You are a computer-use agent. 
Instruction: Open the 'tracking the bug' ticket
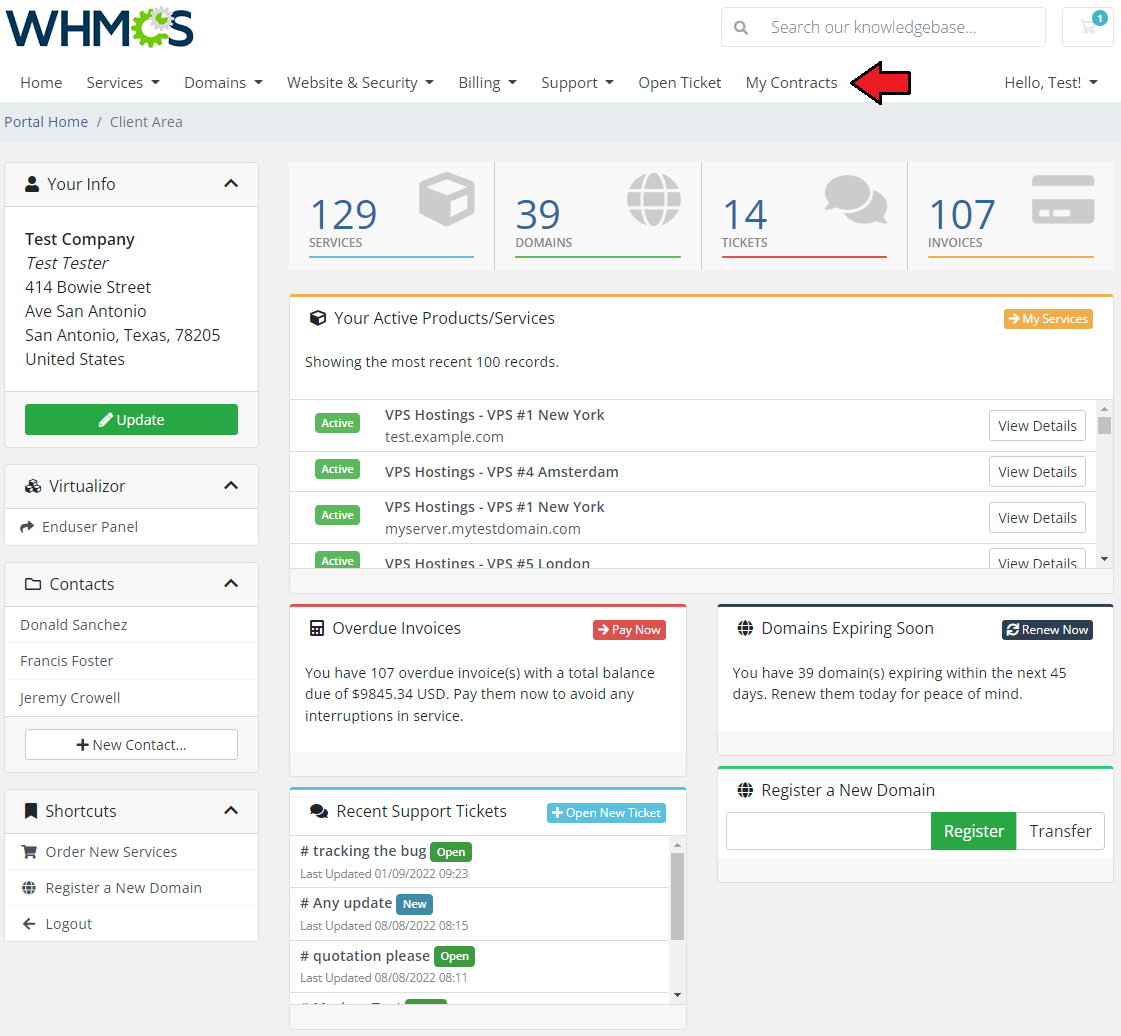363,851
